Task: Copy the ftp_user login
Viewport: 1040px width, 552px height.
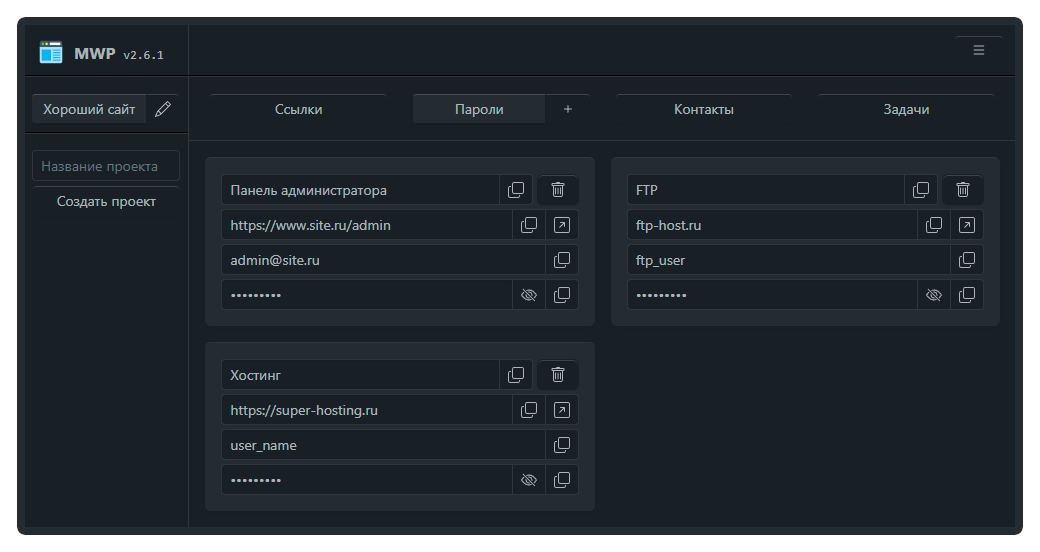Action: 967,260
